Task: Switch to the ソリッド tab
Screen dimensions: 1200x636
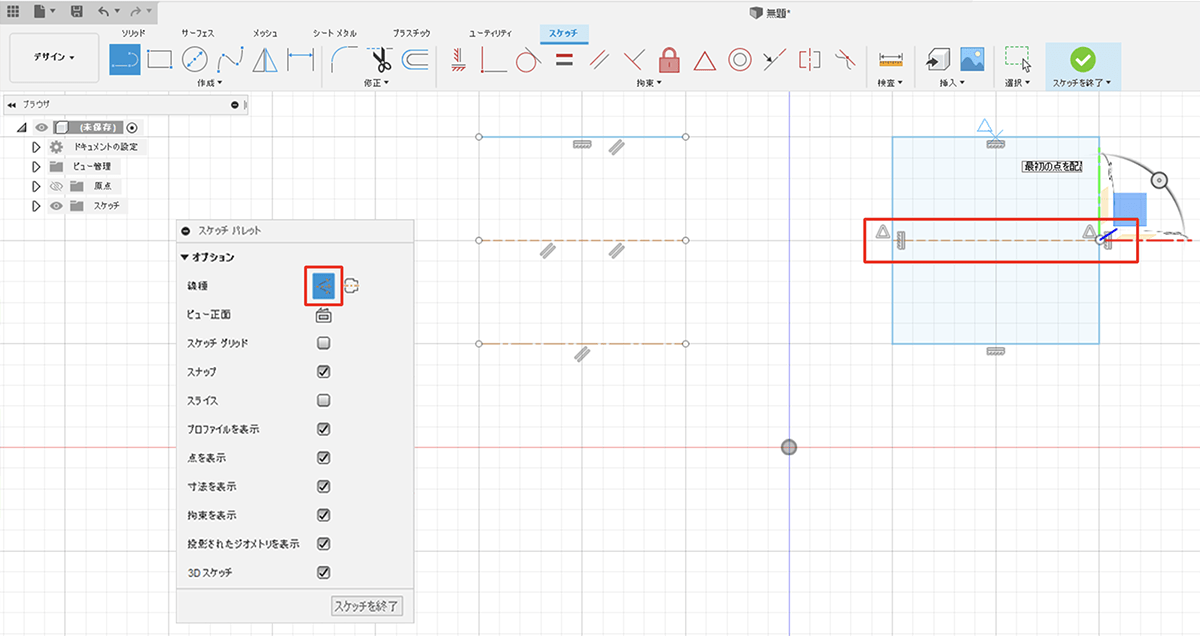Action: pyautogui.click(x=133, y=33)
